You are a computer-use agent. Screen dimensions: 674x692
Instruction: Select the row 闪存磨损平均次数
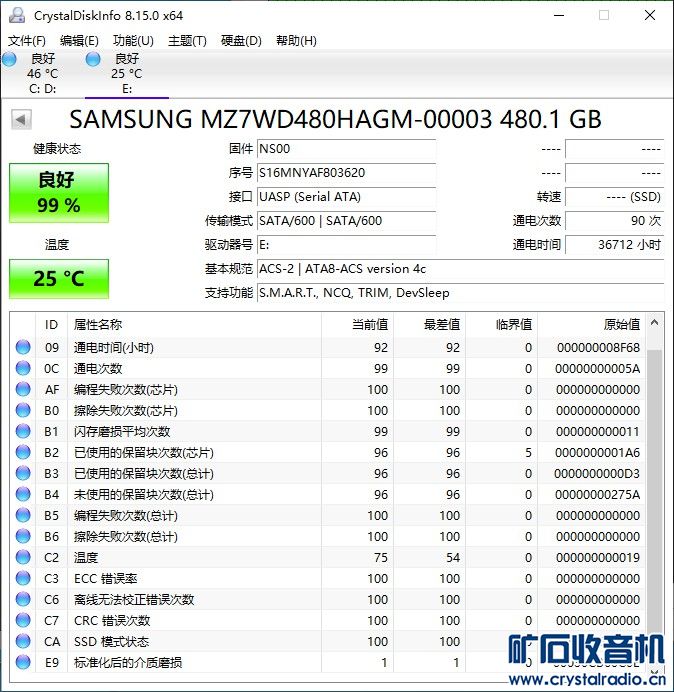(x=328, y=431)
